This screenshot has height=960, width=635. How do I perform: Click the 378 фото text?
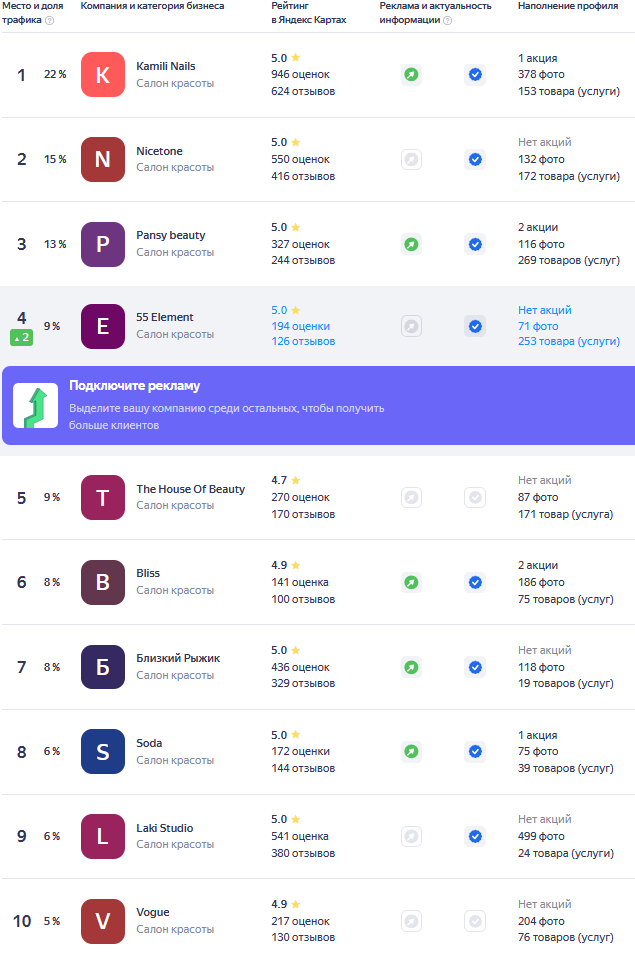(x=541, y=75)
